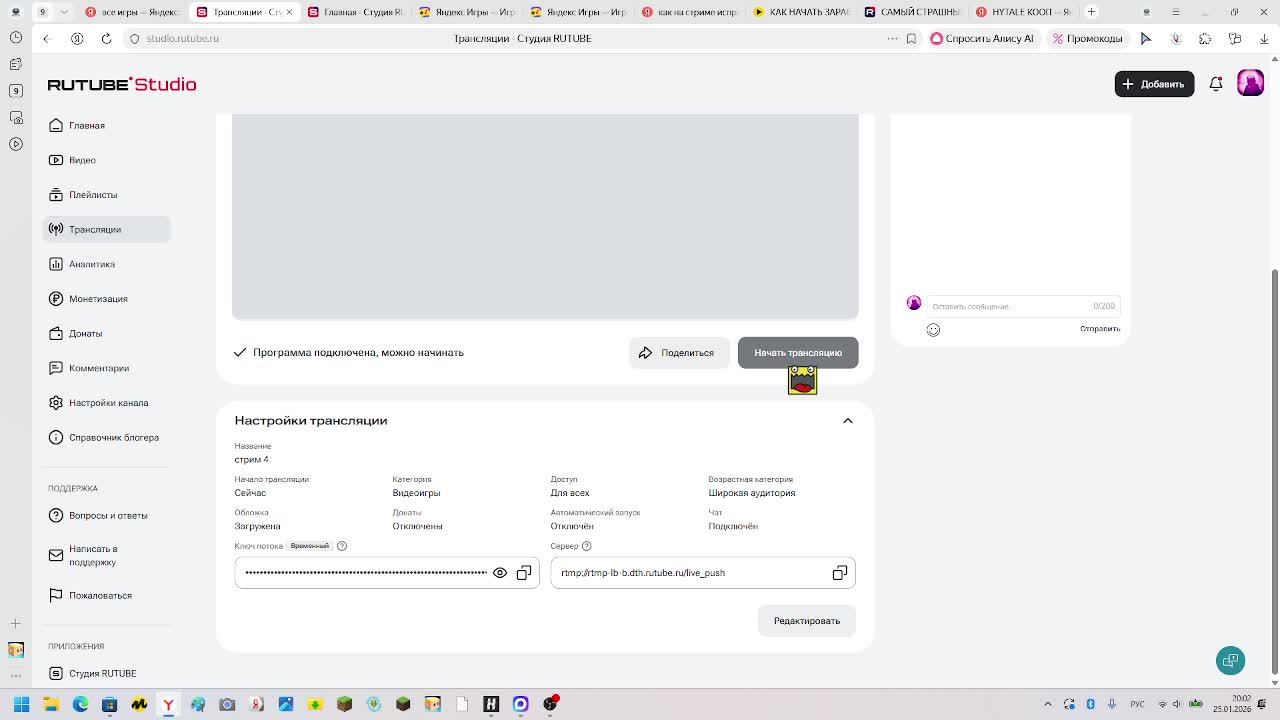This screenshot has width=1280, height=720.
Task: Open a new browser tab
Action: (x=1091, y=12)
